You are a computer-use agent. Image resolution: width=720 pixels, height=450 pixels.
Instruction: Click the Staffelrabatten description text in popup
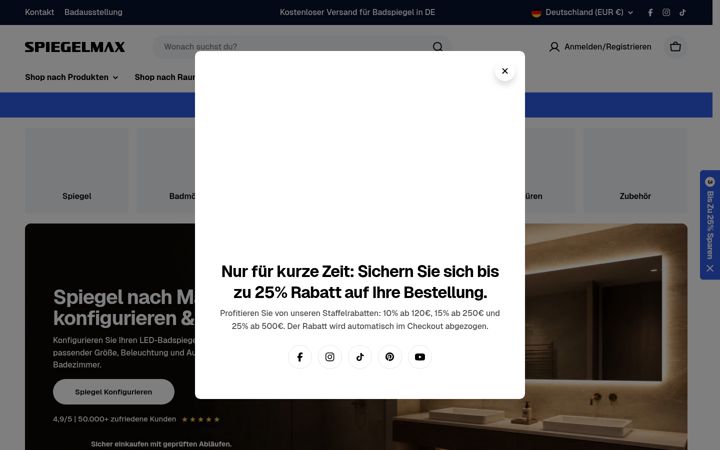tap(360, 320)
